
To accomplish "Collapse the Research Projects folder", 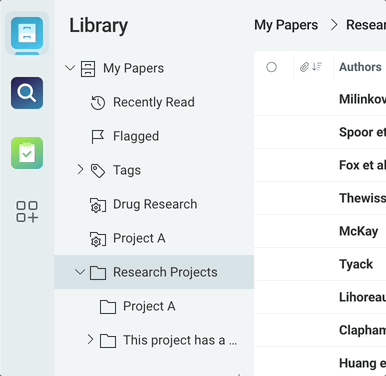I will pos(80,272).
